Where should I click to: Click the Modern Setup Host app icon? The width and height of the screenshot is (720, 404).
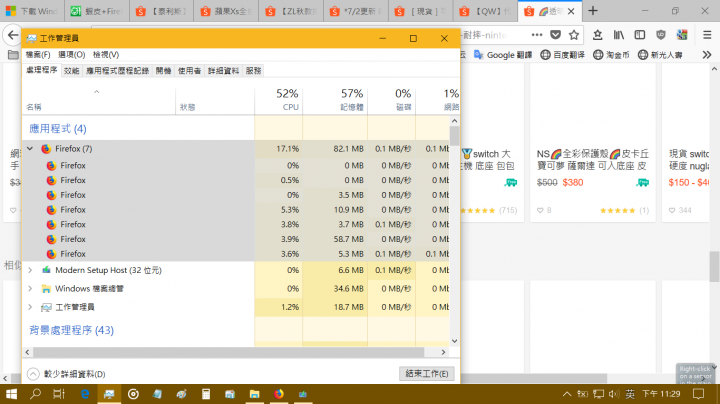pos(46,270)
